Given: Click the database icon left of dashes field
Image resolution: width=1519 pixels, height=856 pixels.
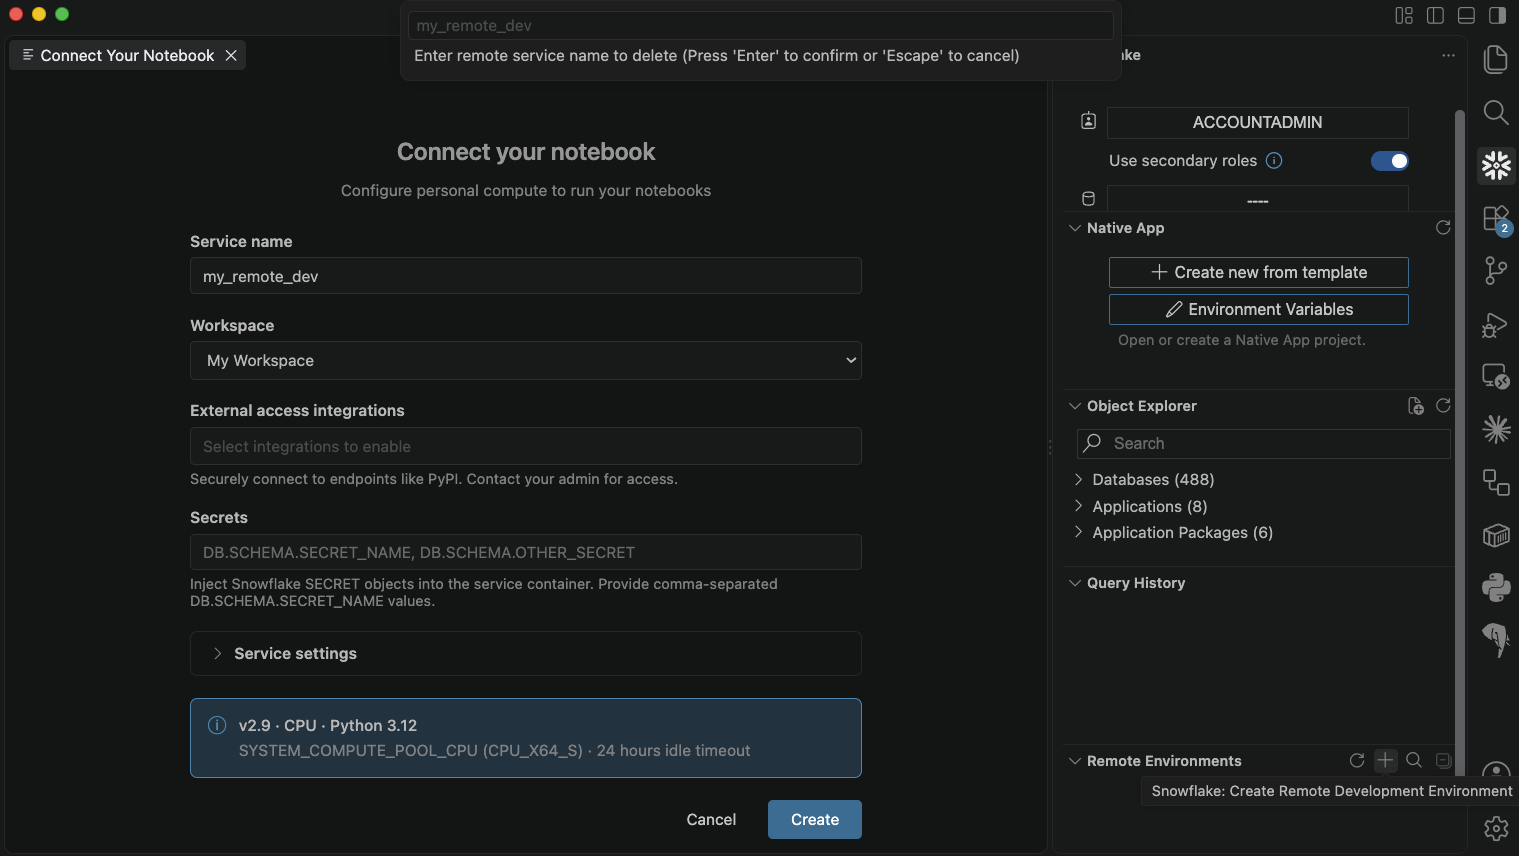Looking at the screenshot, I should click(1089, 199).
